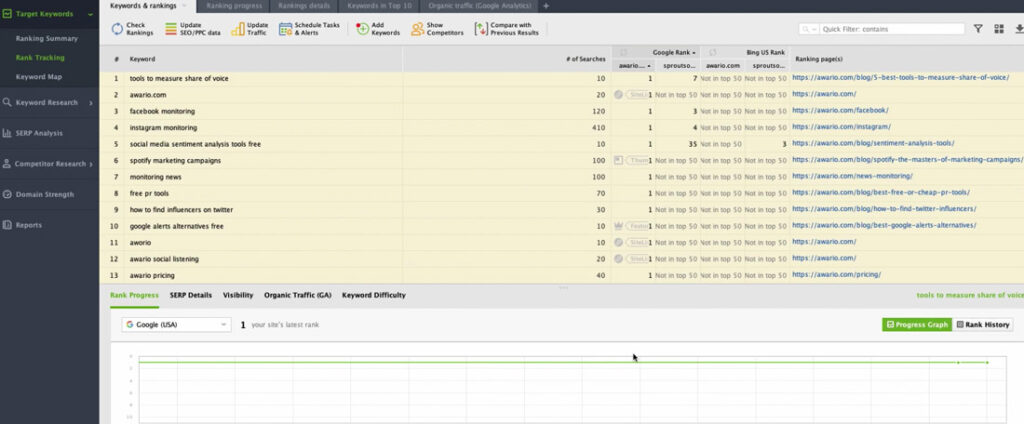Click the Quick Filter magnifier icon

[x=808, y=29]
